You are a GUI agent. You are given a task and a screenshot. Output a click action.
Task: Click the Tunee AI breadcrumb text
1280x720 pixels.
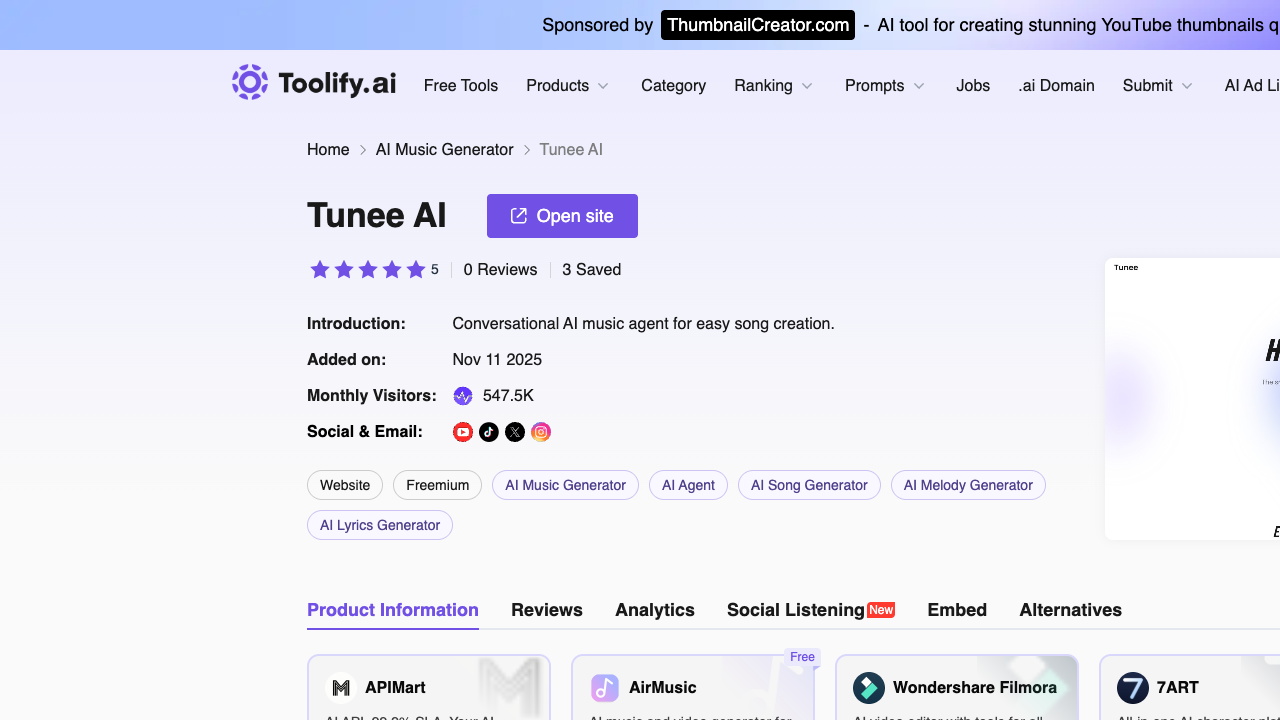(x=571, y=150)
